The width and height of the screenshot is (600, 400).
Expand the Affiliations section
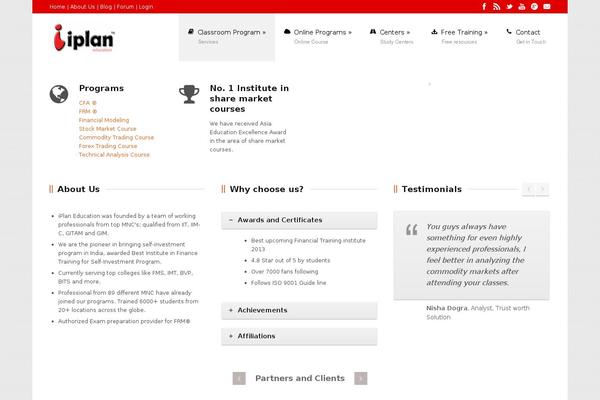pos(299,336)
